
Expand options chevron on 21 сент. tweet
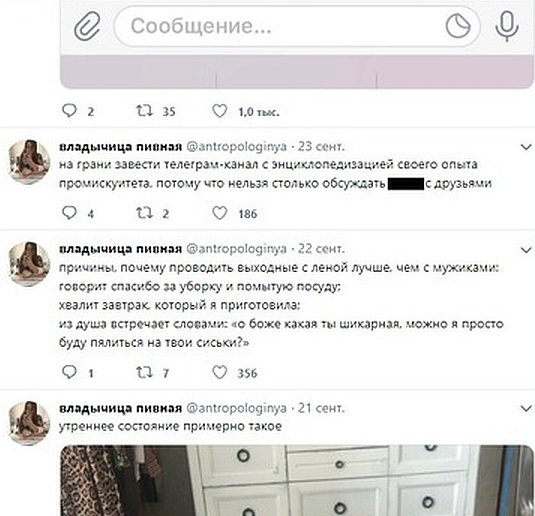pyautogui.click(x=526, y=408)
